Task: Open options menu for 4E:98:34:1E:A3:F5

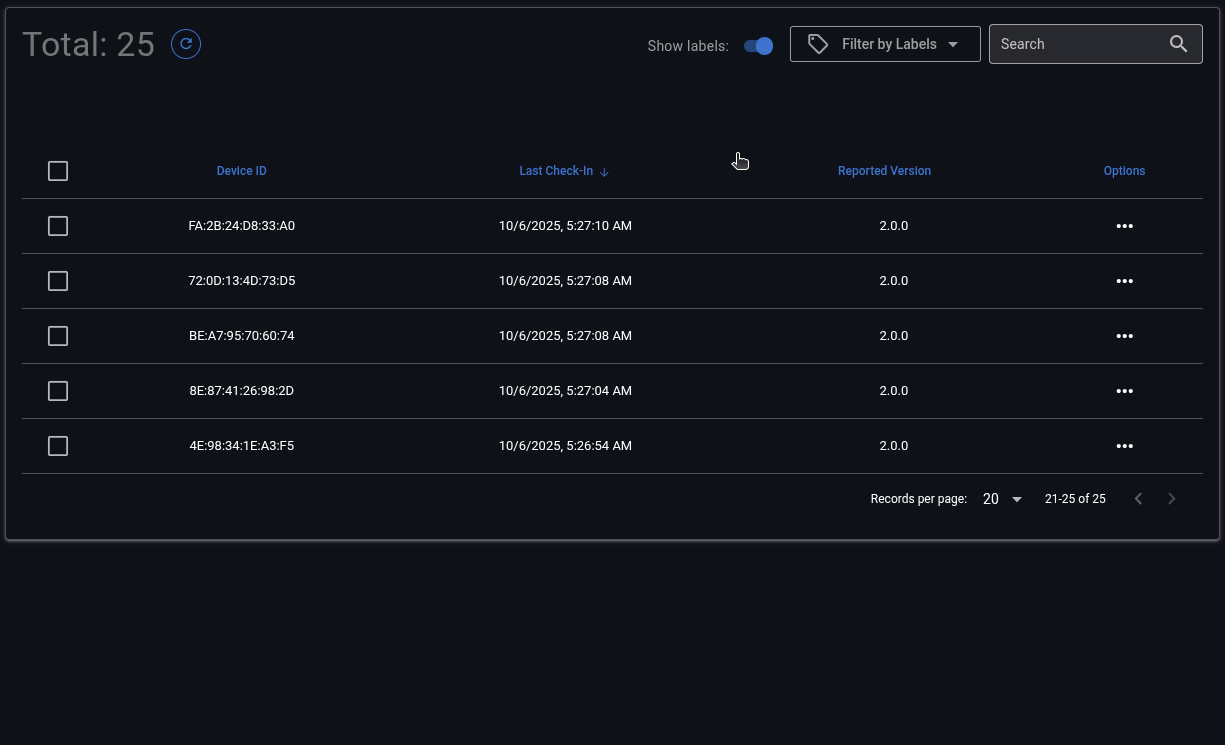Action: 1124,446
